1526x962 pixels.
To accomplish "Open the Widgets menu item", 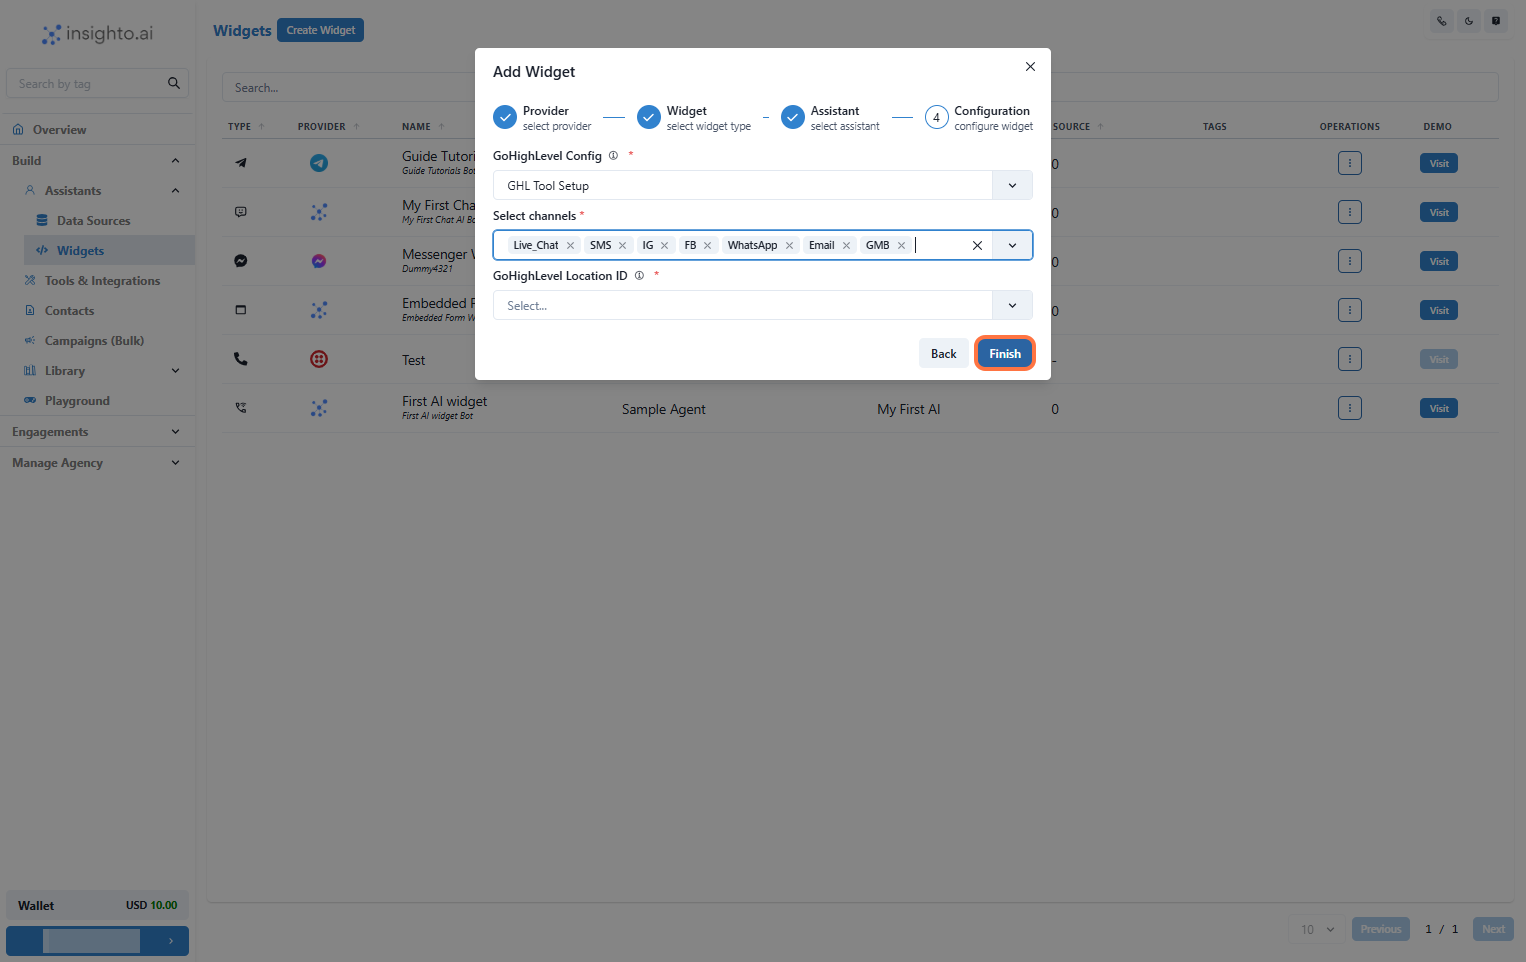I will click(80, 250).
